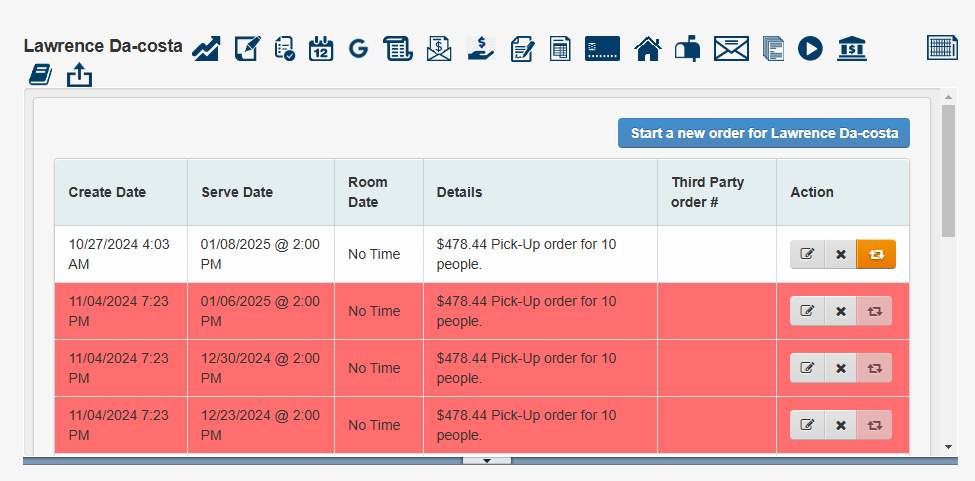Click the grid calendar icon at far right
The height and width of the screenshot is (481, 975).
click(x=942, y=48)
